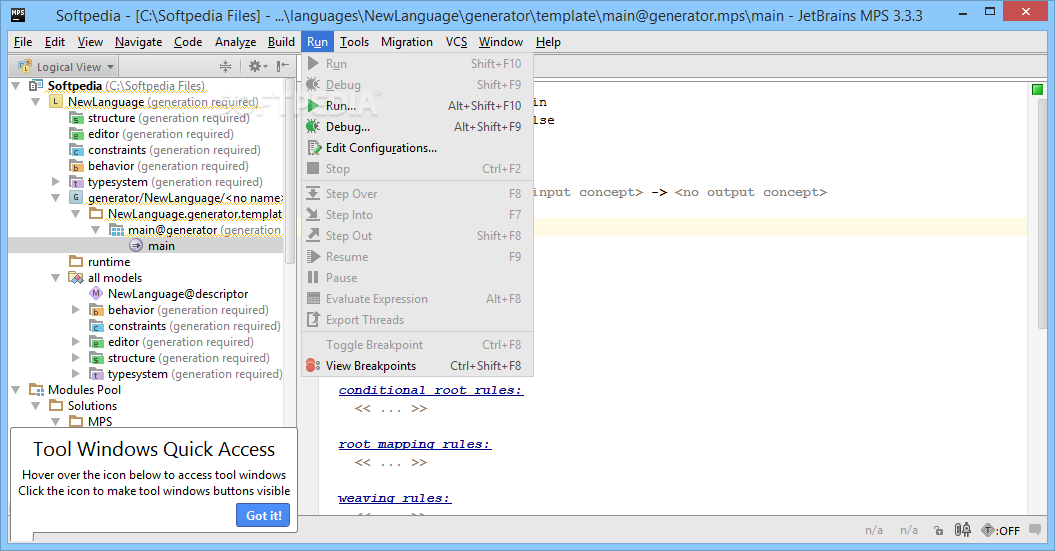Click the << ... >> under root mapping rules
The height and width of the screenshot is (551, 1055).
pos(391,462)
